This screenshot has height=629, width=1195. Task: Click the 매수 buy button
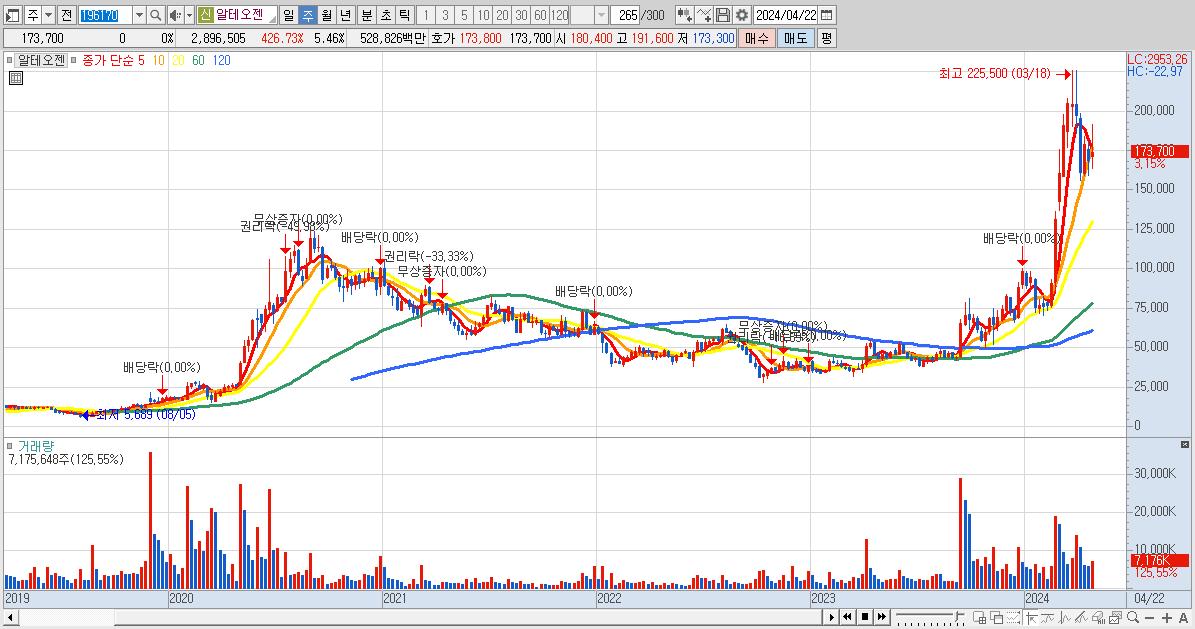tap(756, 37)
